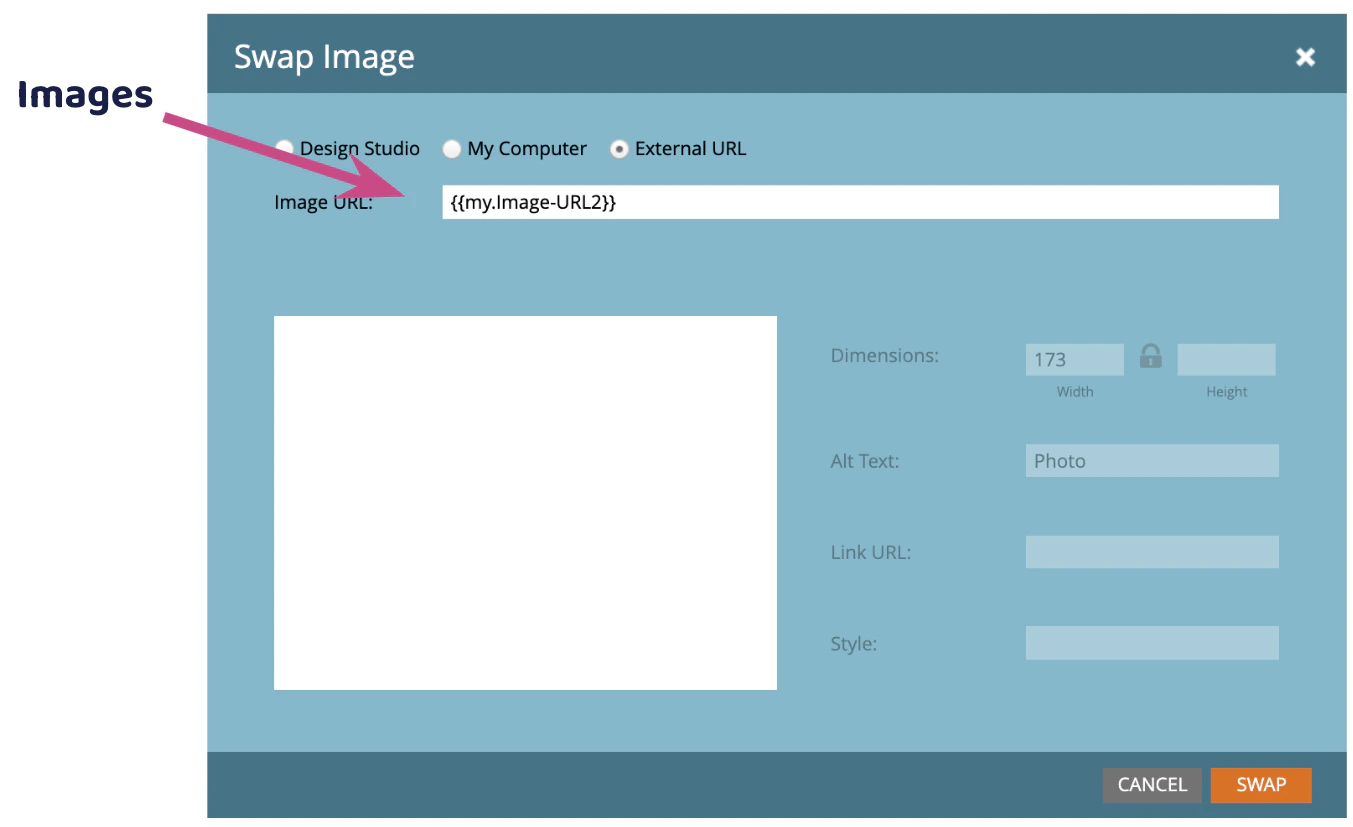Click the Style input field

point(1151,643)
